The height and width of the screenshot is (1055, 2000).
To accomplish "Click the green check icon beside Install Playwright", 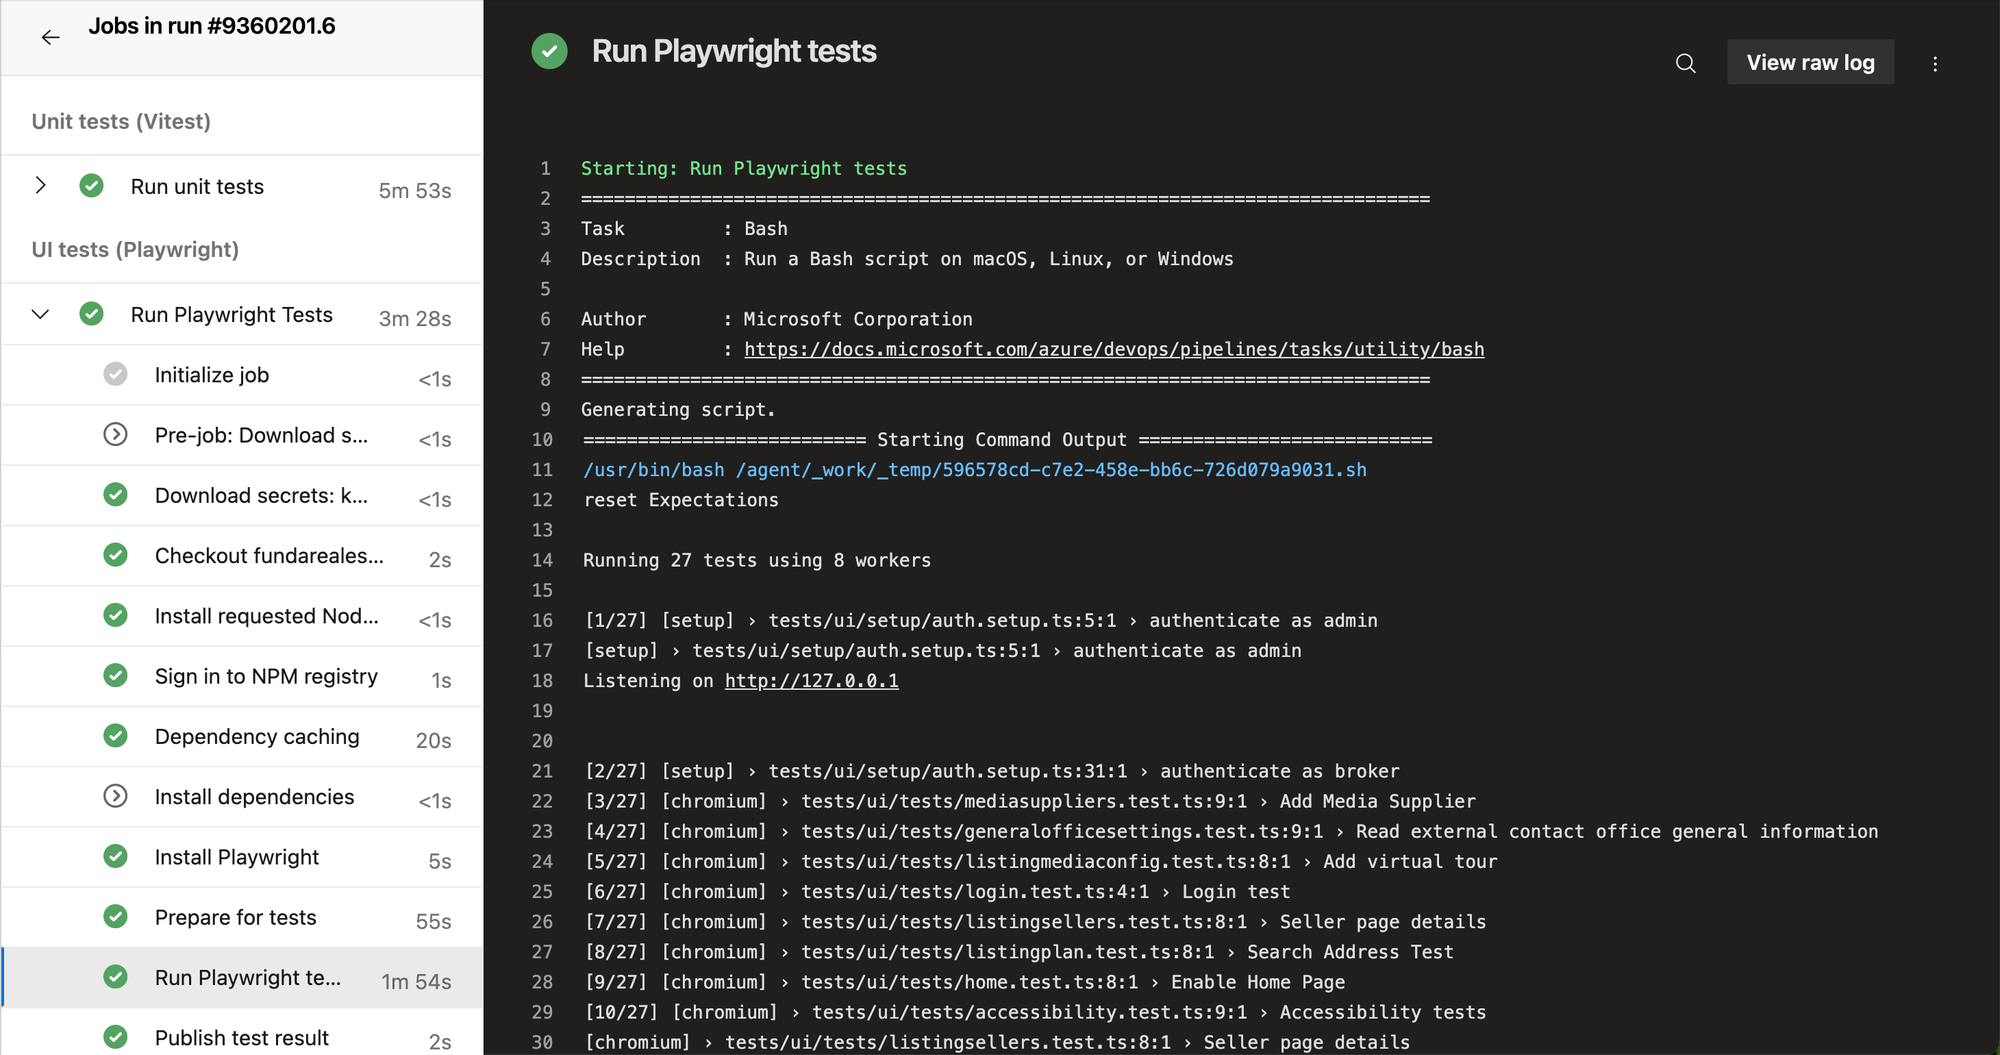I will [x=116, y=857].
